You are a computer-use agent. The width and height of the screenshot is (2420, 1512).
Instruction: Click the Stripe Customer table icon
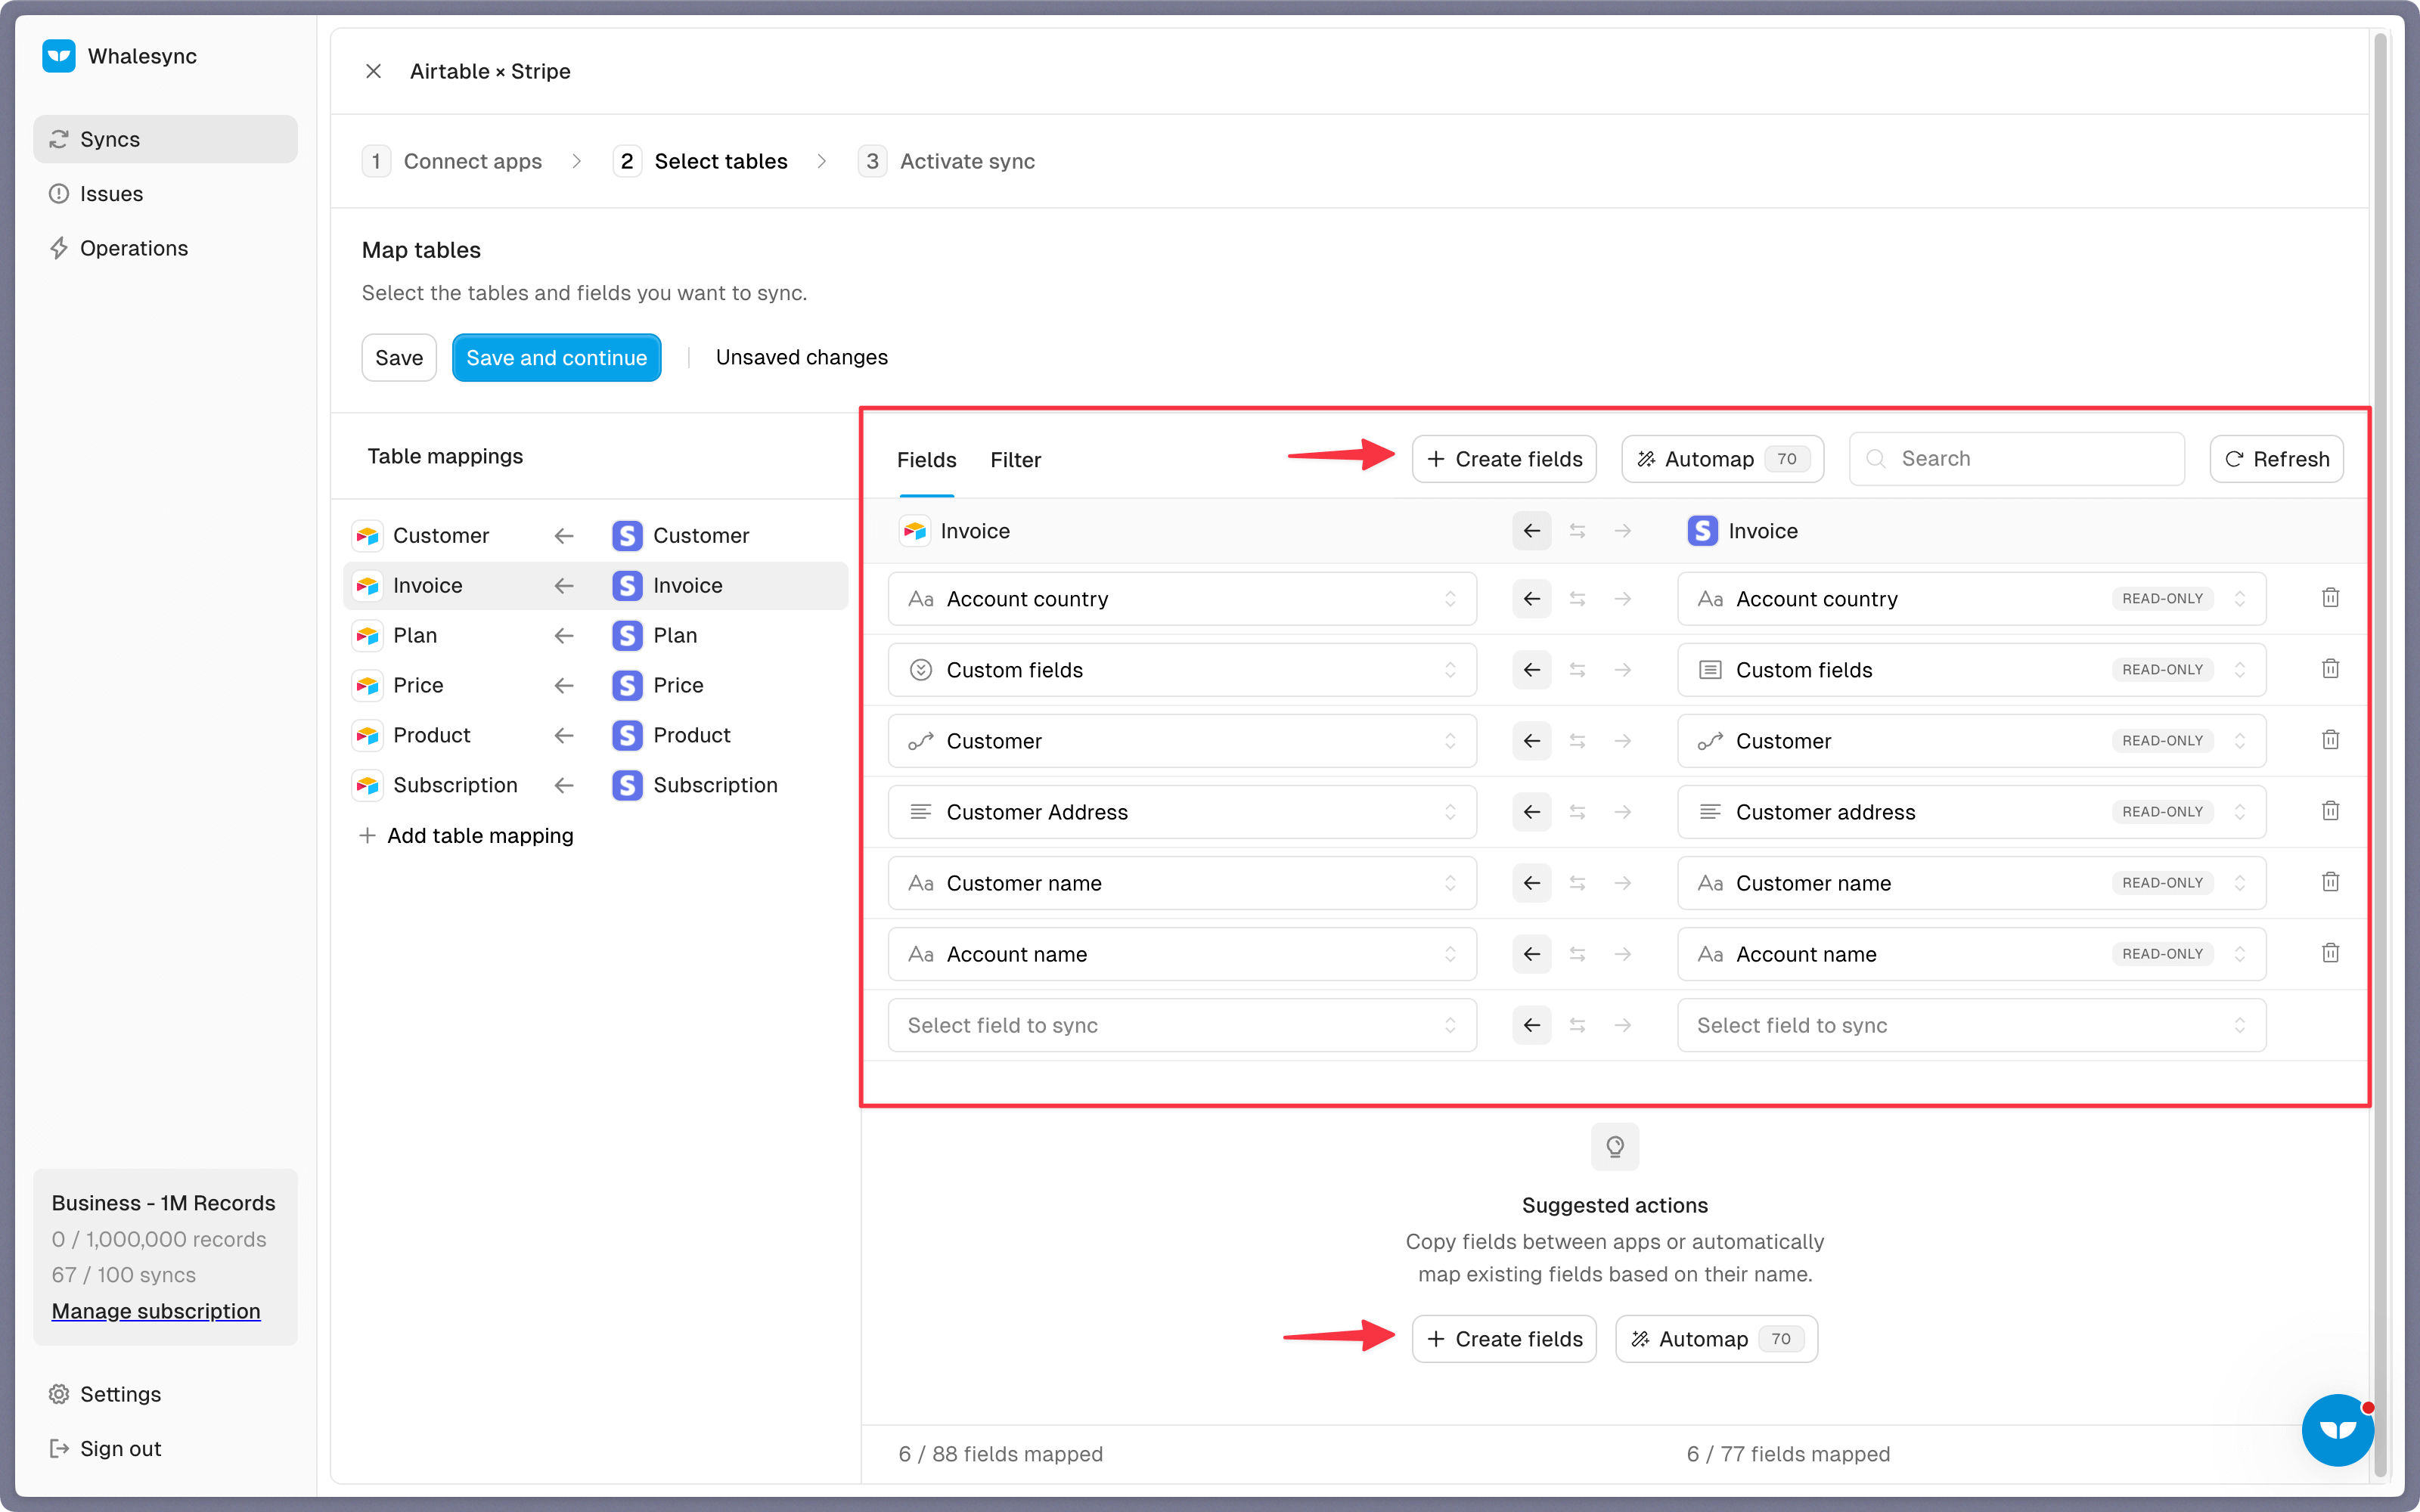627,536
